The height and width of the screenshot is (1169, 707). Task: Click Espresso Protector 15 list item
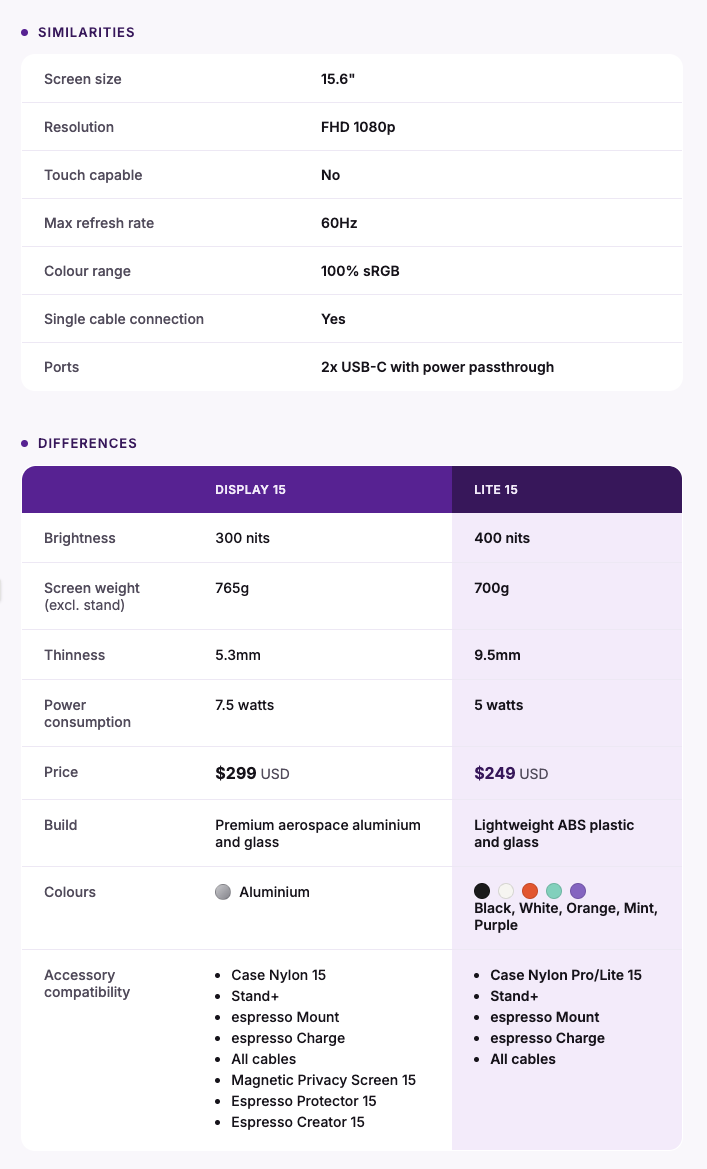point(304,1100)
